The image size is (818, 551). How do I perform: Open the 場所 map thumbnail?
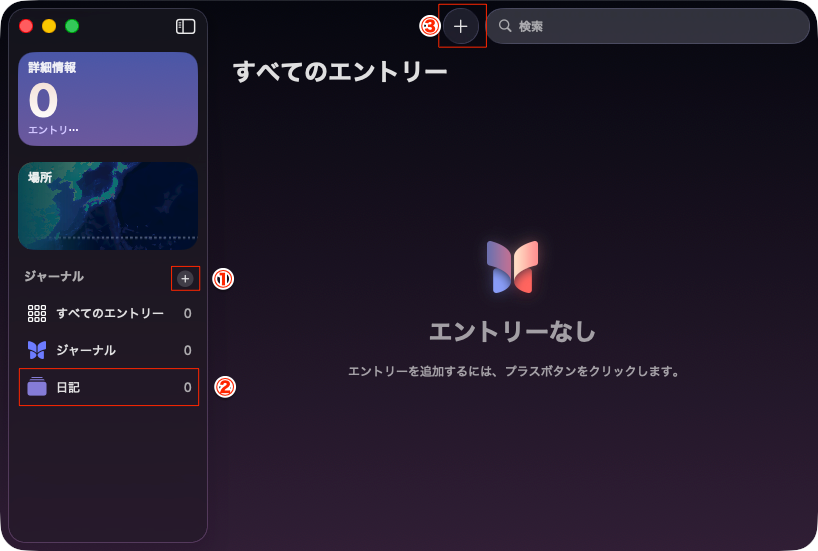(107, 206)
